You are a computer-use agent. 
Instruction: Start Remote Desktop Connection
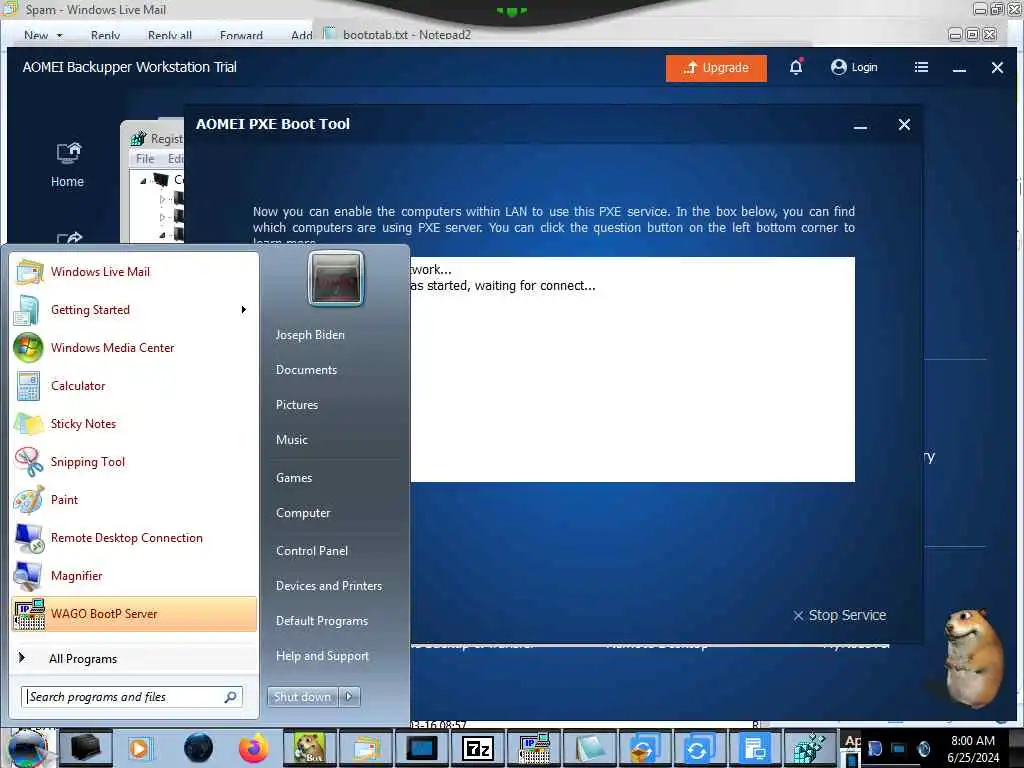coord(134,537)
